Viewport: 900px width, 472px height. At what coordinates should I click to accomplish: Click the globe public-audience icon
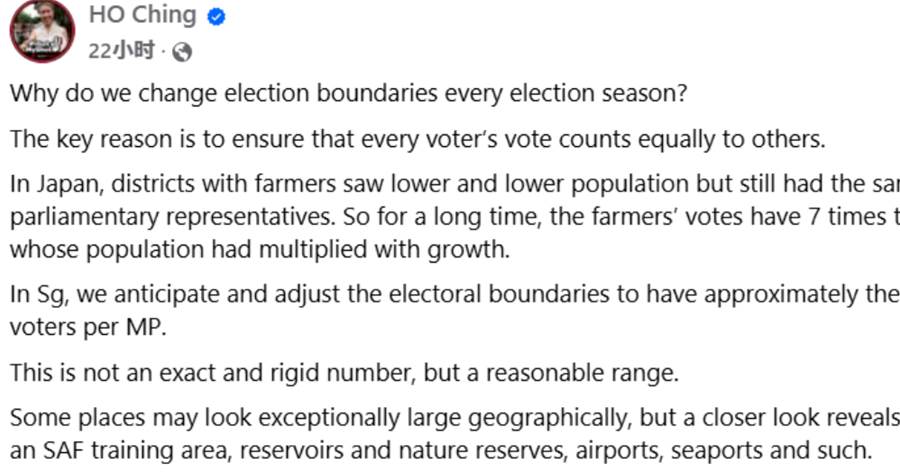pos(182,51)
